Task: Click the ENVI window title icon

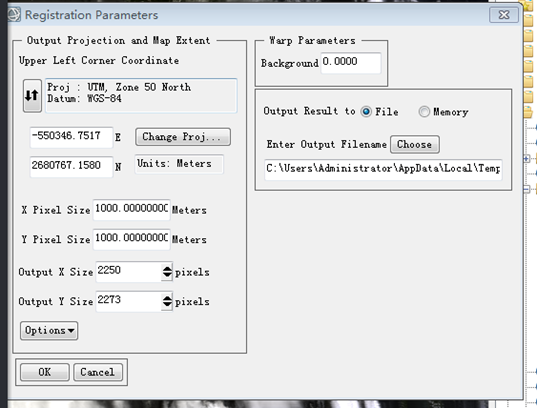Action: [x=14, y=15]
